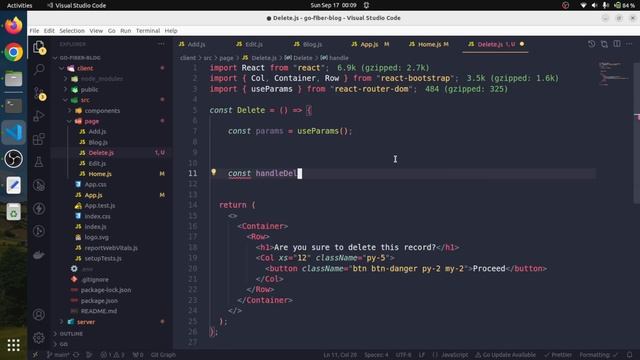Open the Run and Debug view
Viewport: 640px width, 360px height.
[39, 116]
